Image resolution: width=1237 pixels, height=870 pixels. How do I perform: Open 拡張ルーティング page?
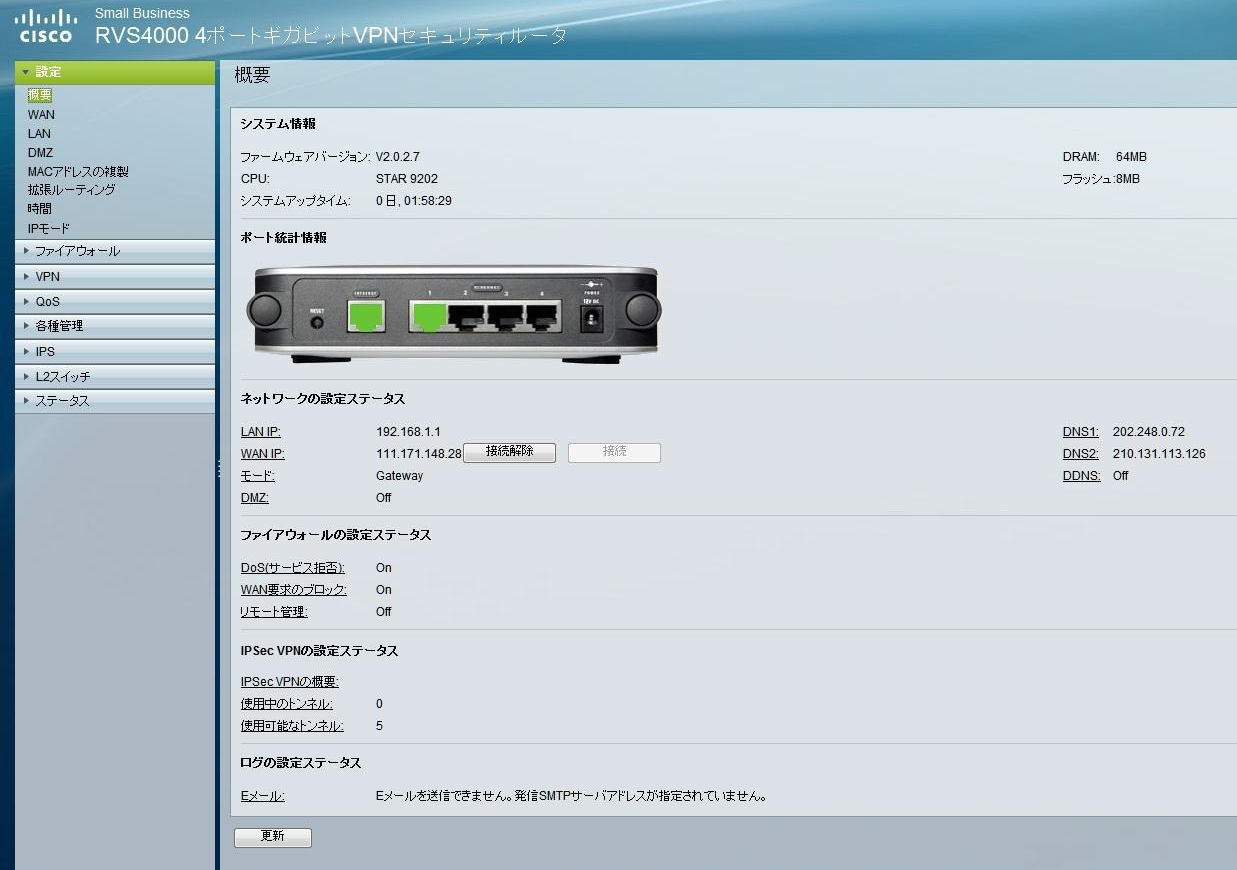tap(71, 190)
